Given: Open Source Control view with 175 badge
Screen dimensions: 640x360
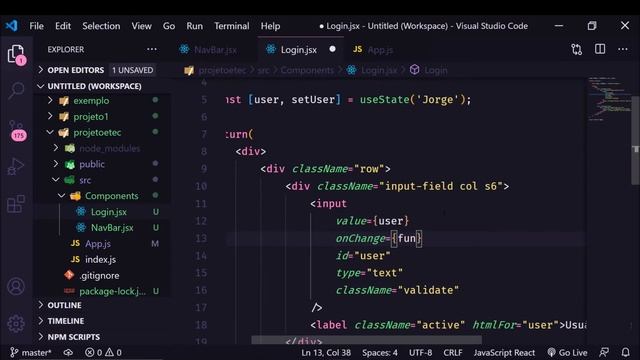Looking at the screenshot, I should click(17, 130).
